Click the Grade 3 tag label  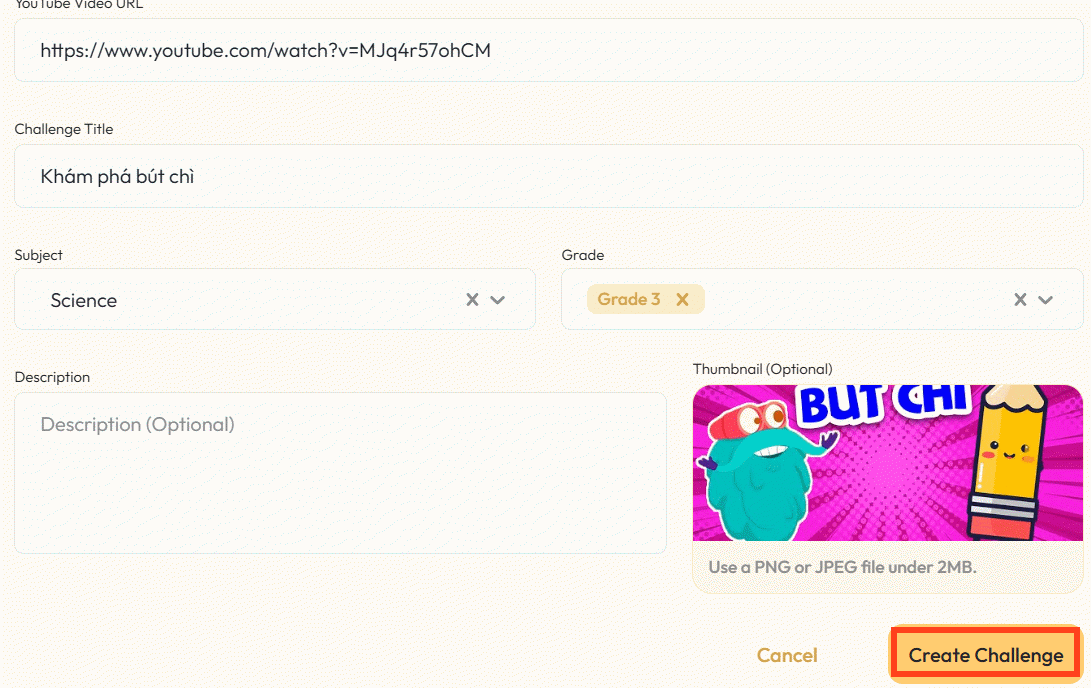629,300
